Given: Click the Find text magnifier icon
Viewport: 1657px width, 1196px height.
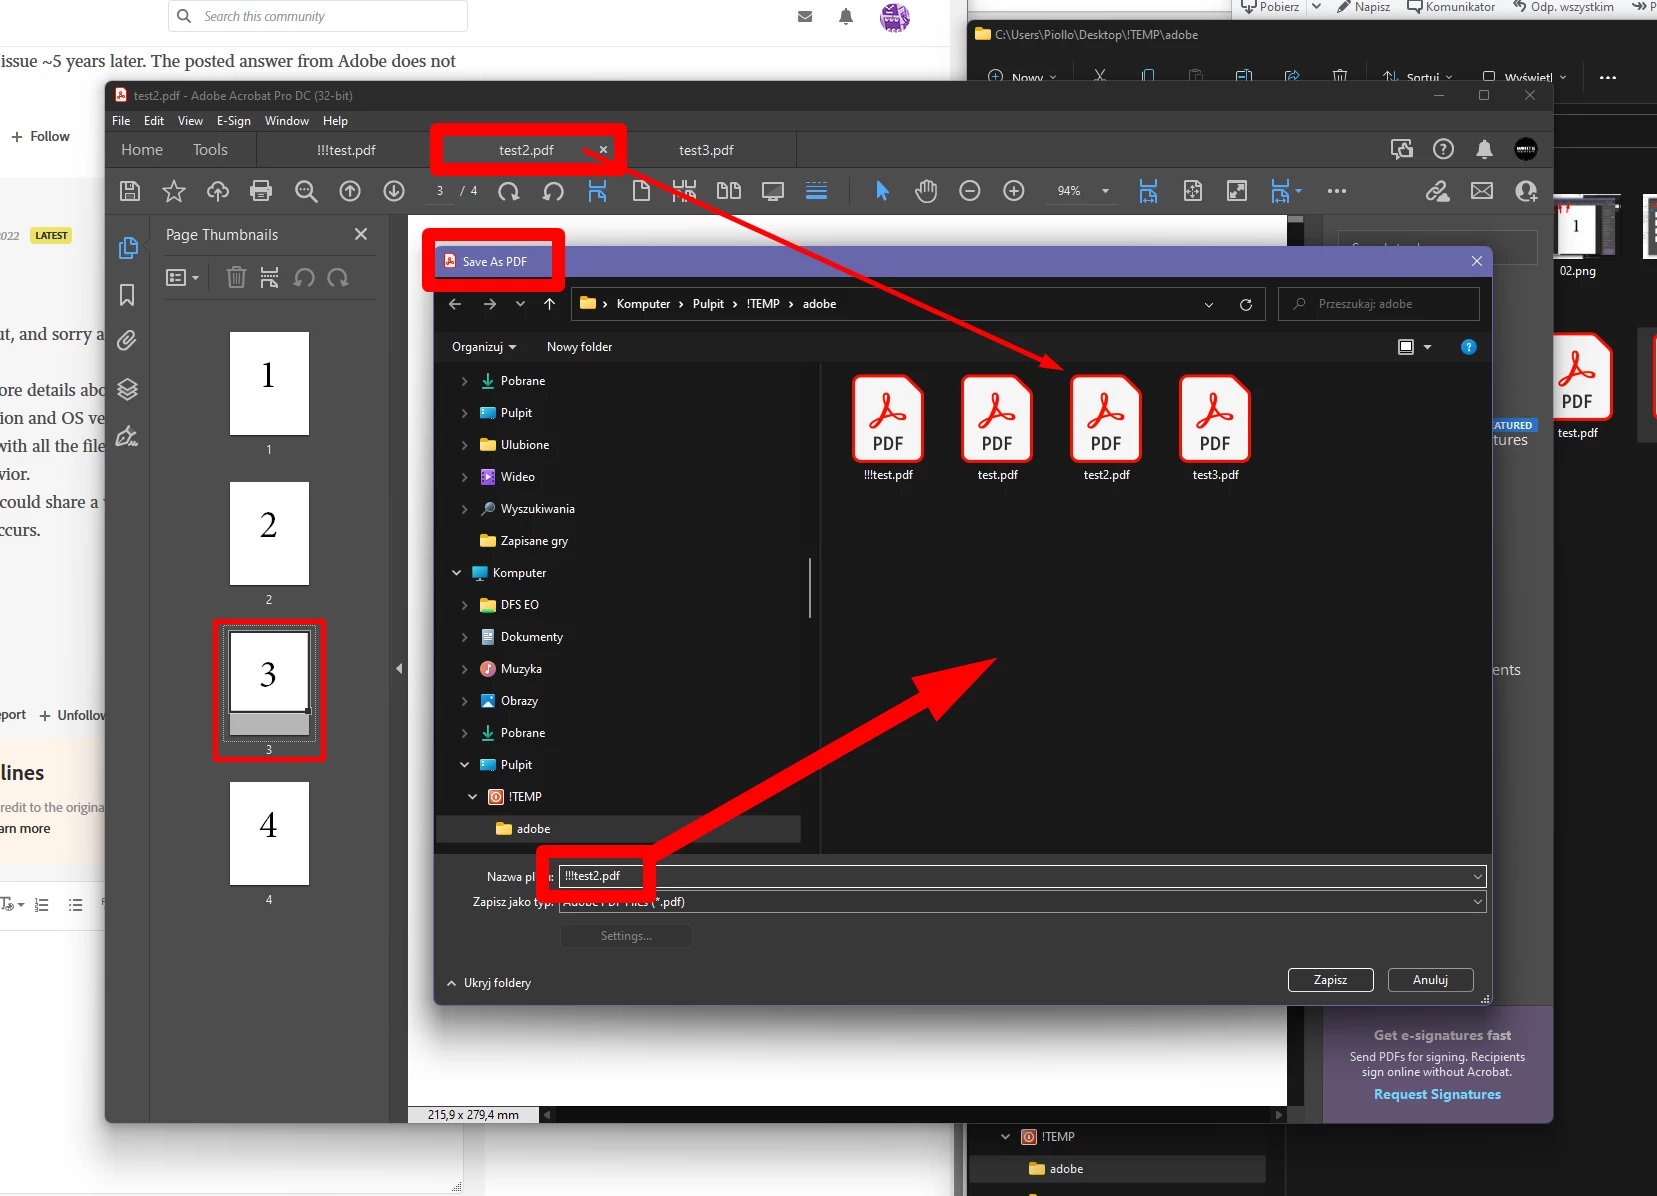Looking at the screenshot, I should click(306, 191).
